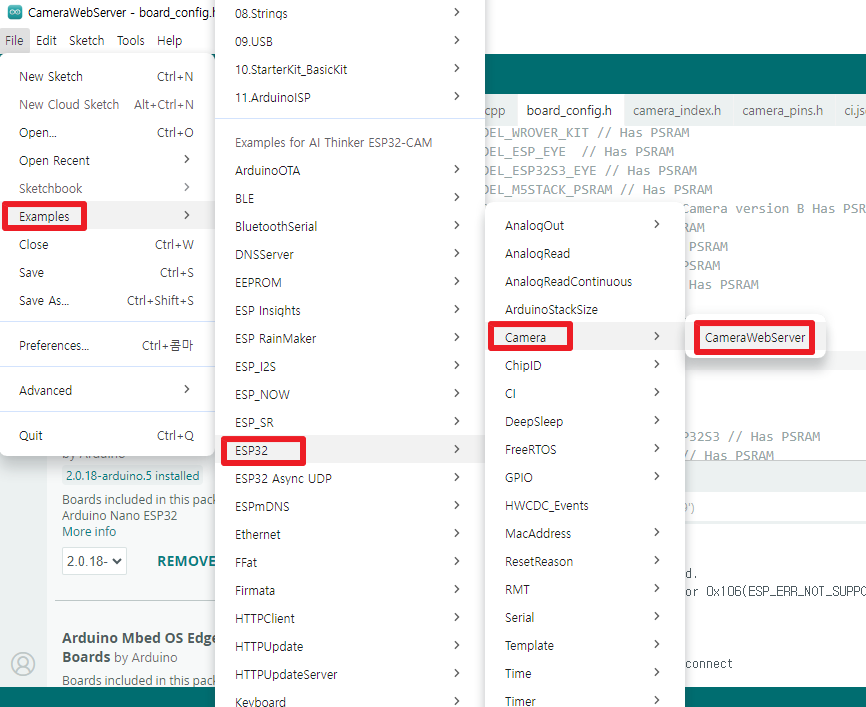Expand the BLE examples submenu
The height and width of the screenshot is (707, 866).
coord(350,198)
